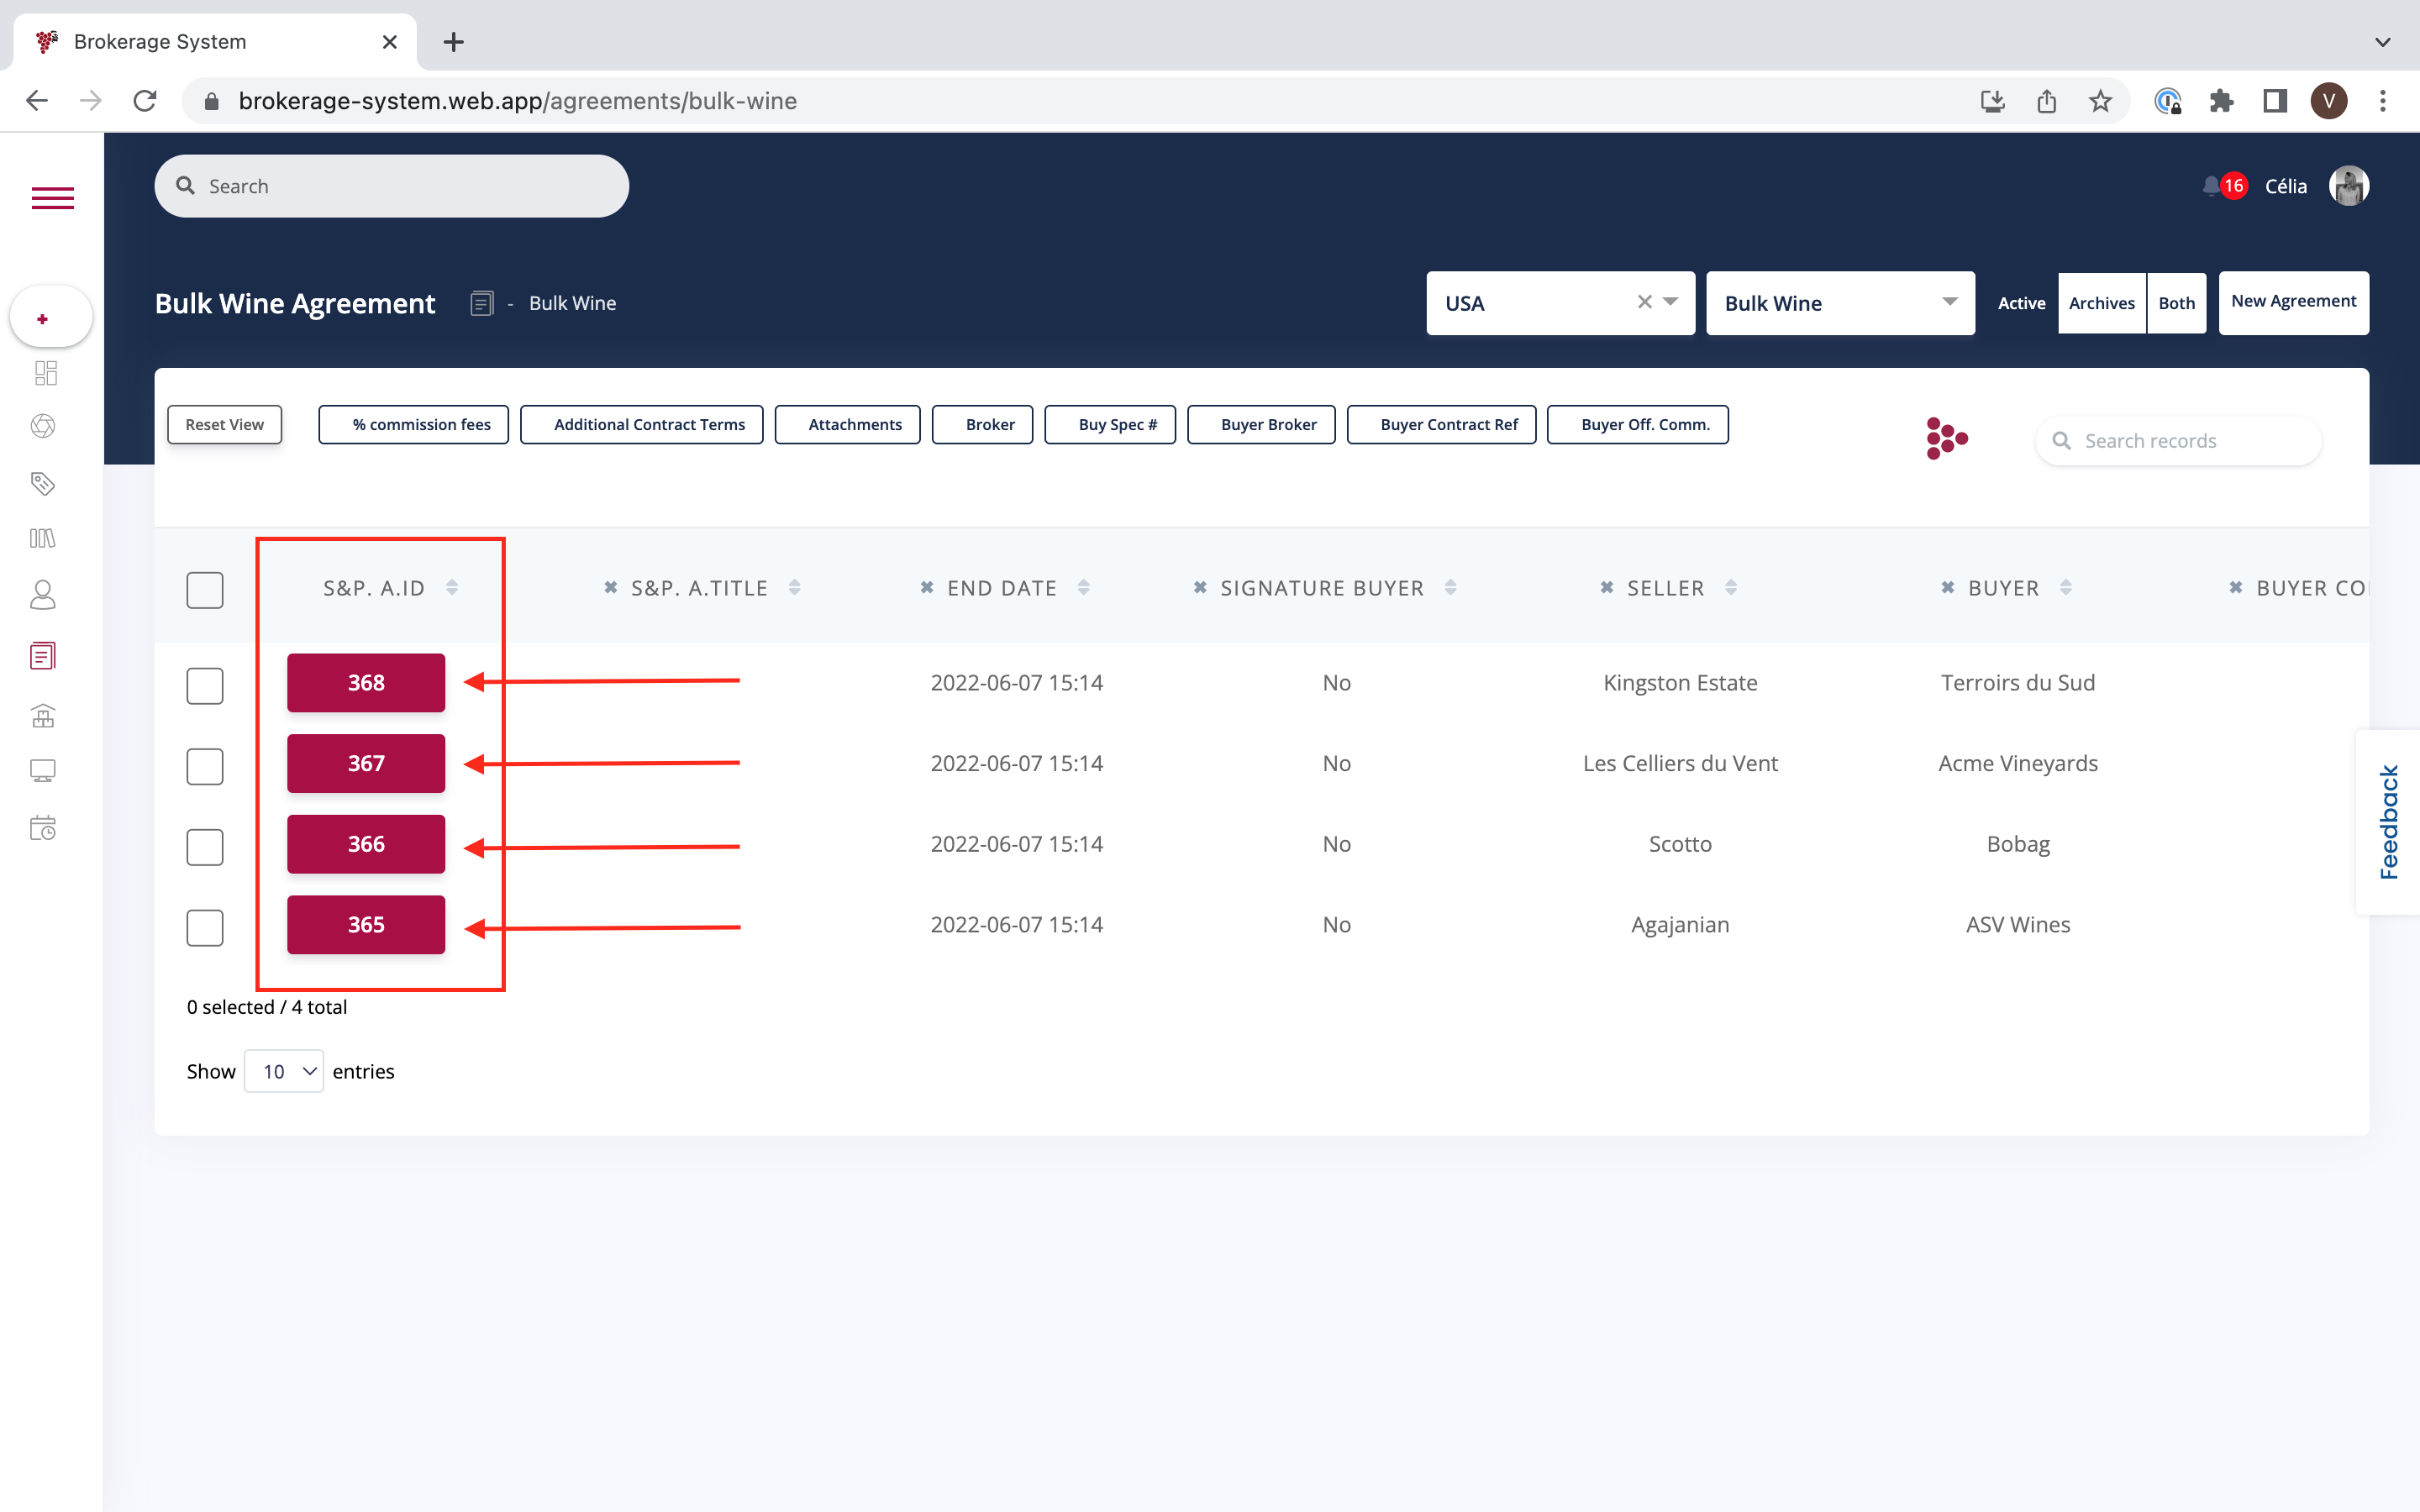
Task: Open the Show entries count dropdown
Action: [x=284, y=1071]
